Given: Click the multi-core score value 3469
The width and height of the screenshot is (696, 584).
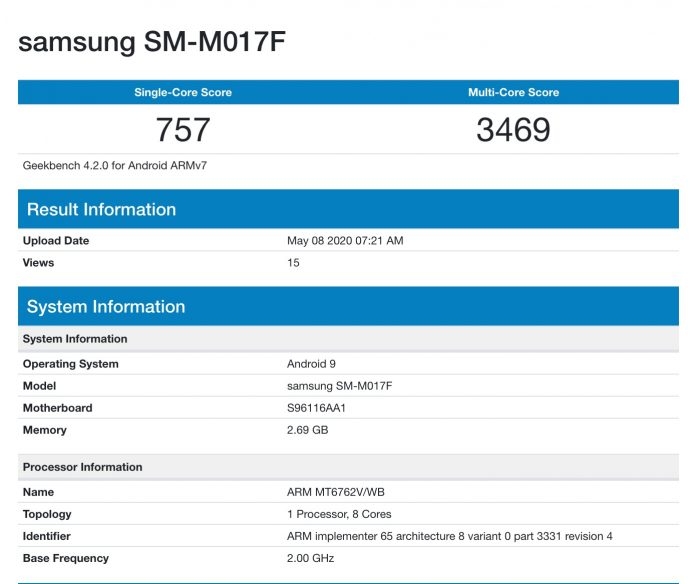Looking at the screenshot, I should click(x=514, y=130).
